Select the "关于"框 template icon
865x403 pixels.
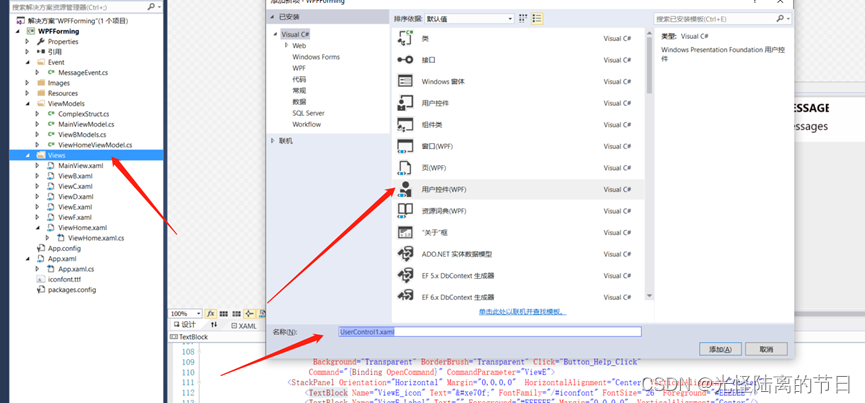(405, 232)
